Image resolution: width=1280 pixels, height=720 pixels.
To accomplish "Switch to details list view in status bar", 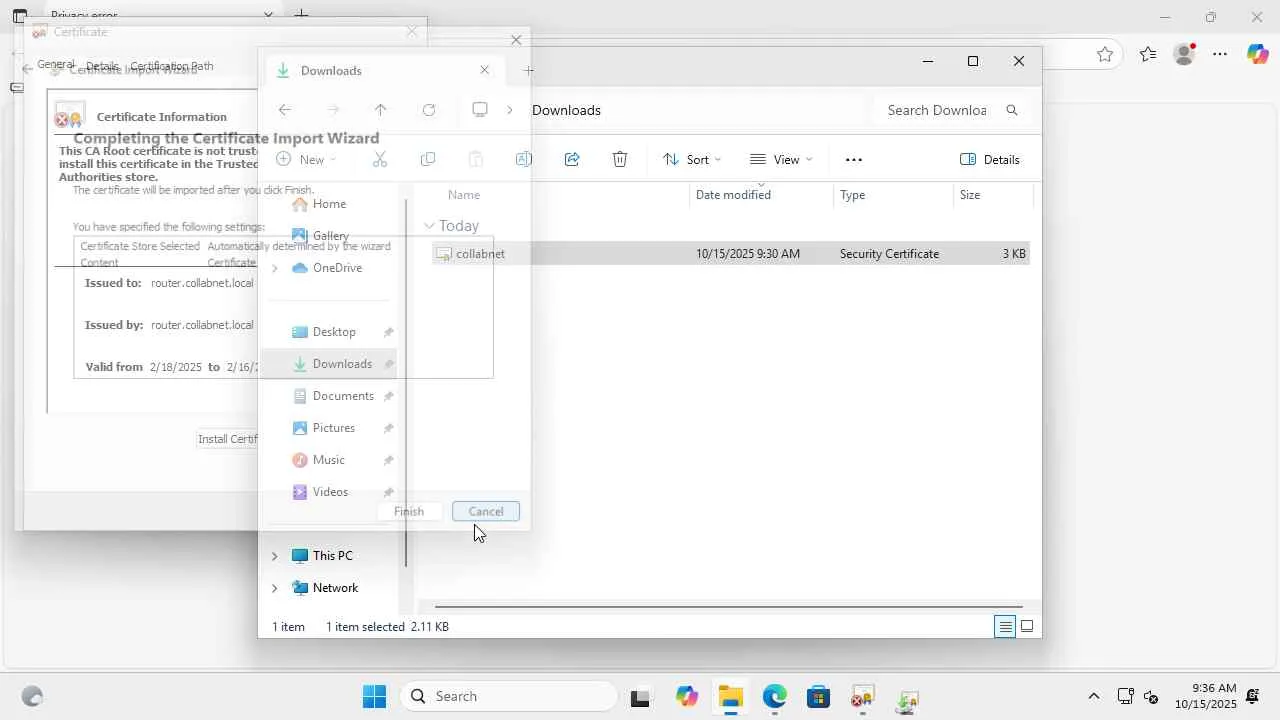I will (x=1005, y=627).
